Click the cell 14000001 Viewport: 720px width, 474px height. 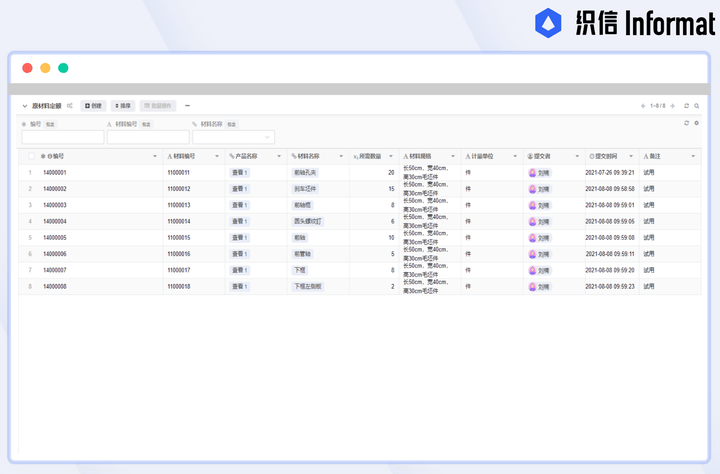pos(55,173)
